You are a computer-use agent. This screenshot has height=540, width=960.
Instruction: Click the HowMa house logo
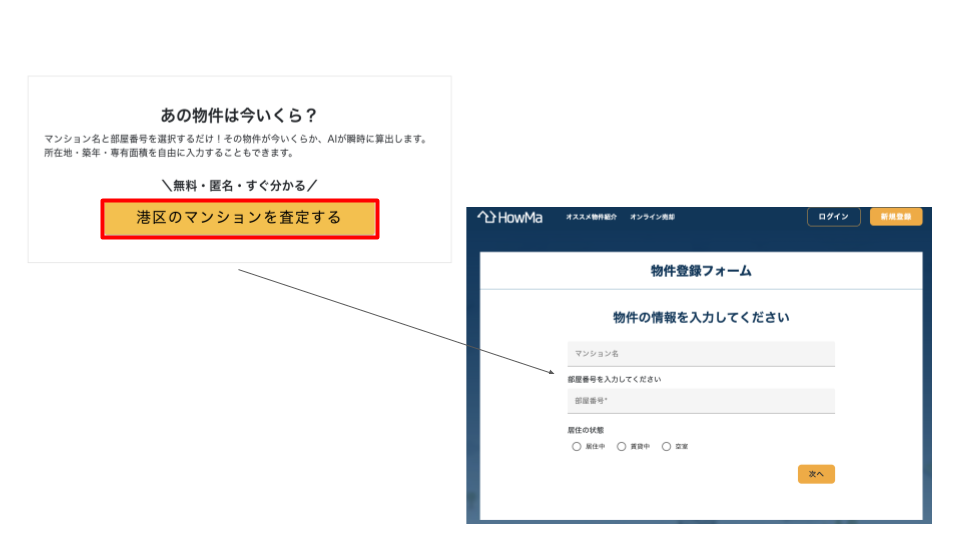coord(510,217)
